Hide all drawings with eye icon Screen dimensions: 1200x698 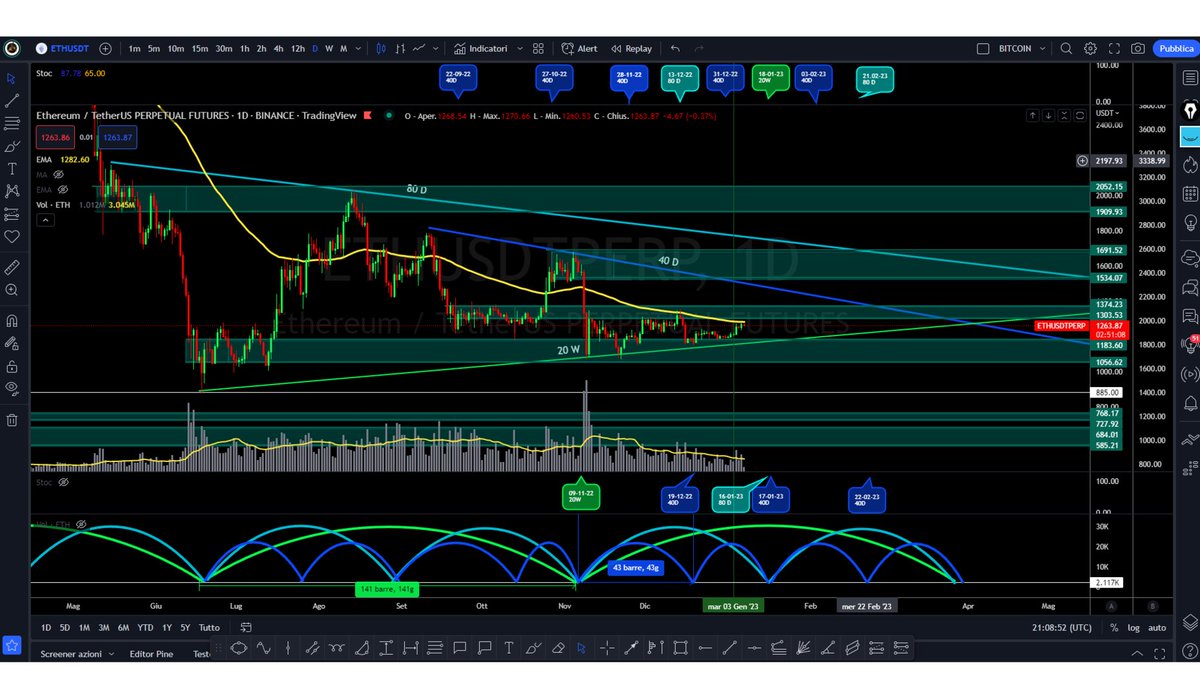click(12, 389)
